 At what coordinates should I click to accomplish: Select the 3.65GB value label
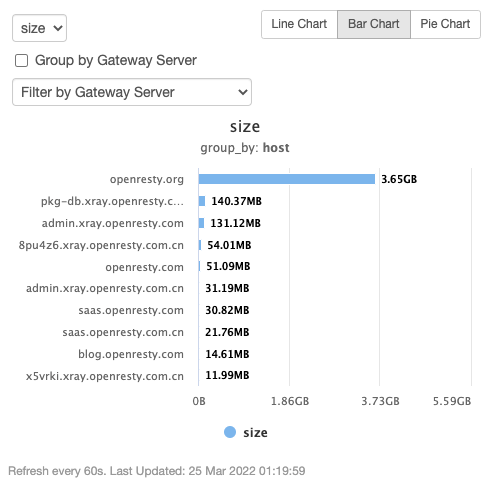[x=399, y=179]
